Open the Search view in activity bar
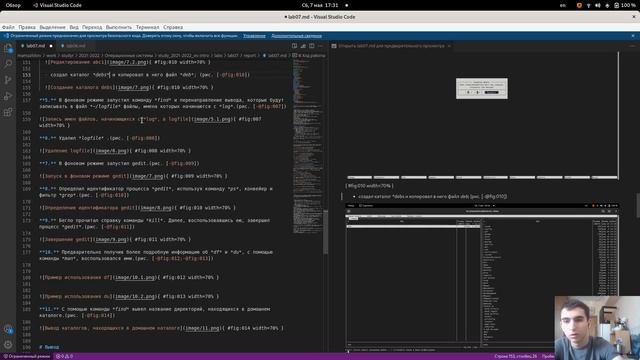Image resolution: width=640 pixels, height=360 pixels. [8, 64]
